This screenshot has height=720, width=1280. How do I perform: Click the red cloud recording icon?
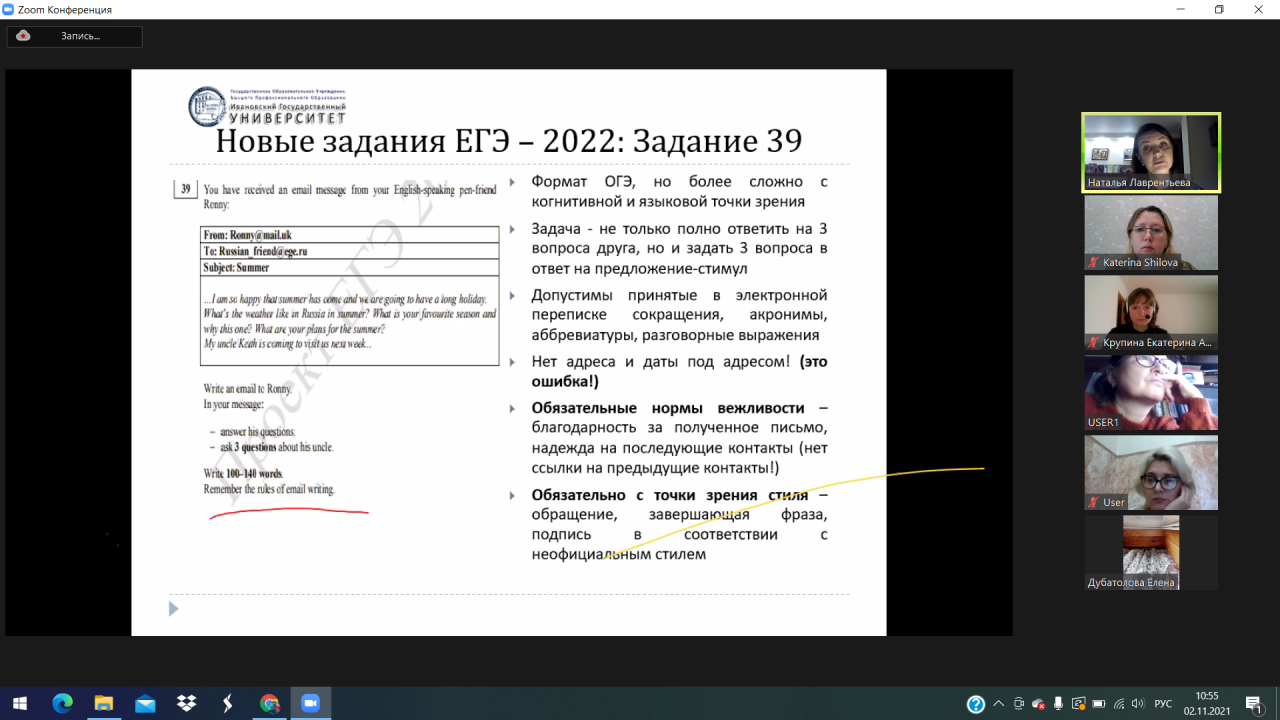[x=23, y=36]
